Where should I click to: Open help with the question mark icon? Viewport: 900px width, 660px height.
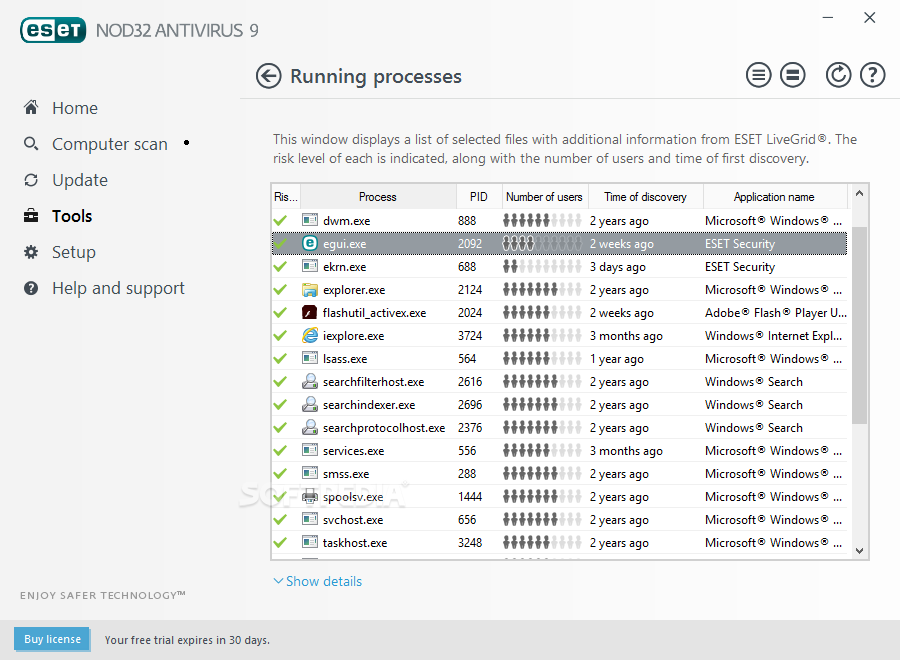(872, 75)
